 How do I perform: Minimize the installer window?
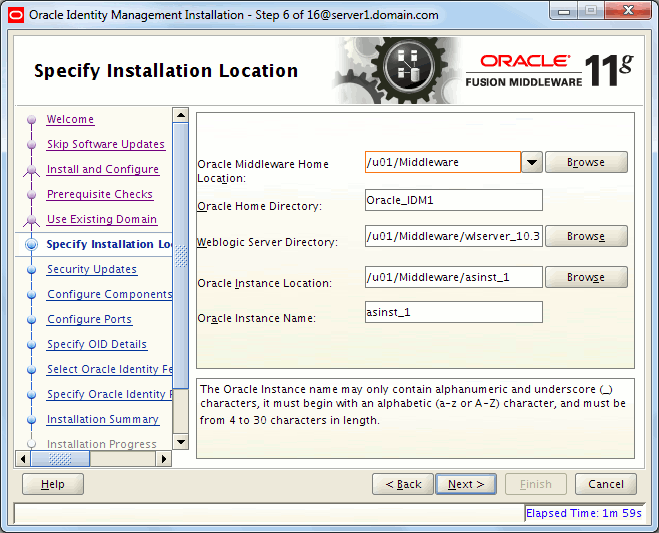click(x=564, y=11)
